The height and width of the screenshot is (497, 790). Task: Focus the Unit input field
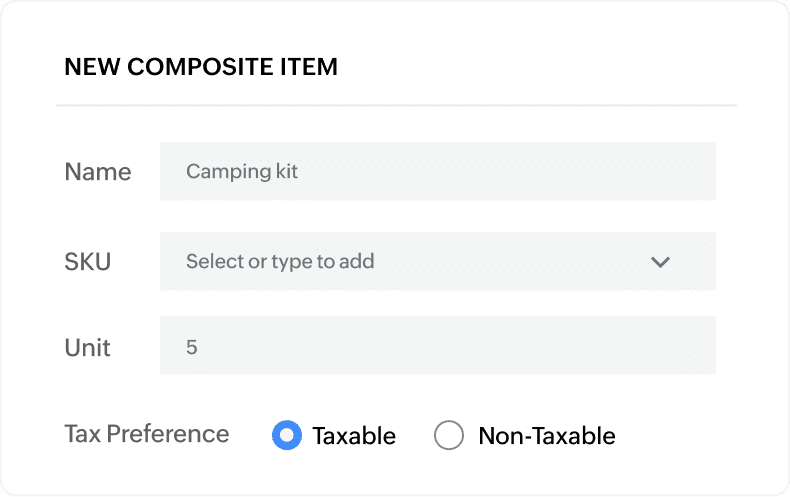coord(437,346)
